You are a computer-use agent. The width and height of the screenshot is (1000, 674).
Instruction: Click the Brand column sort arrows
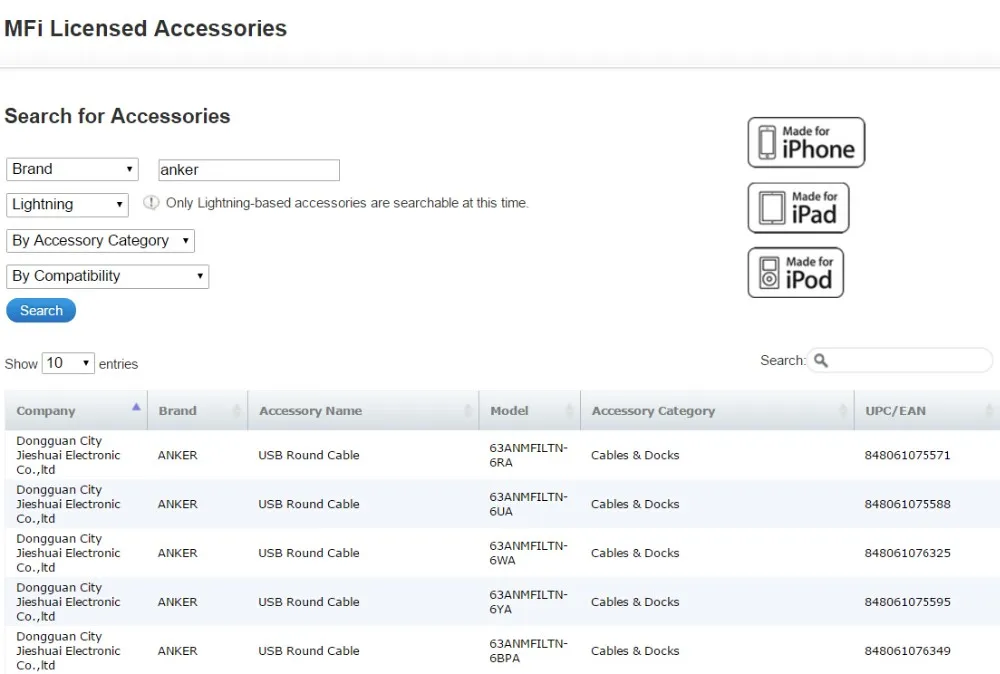(x=237, y=411)
